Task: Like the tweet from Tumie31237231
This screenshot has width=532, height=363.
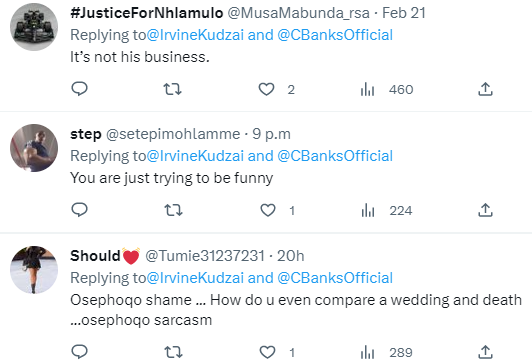Action: point(267,352)
